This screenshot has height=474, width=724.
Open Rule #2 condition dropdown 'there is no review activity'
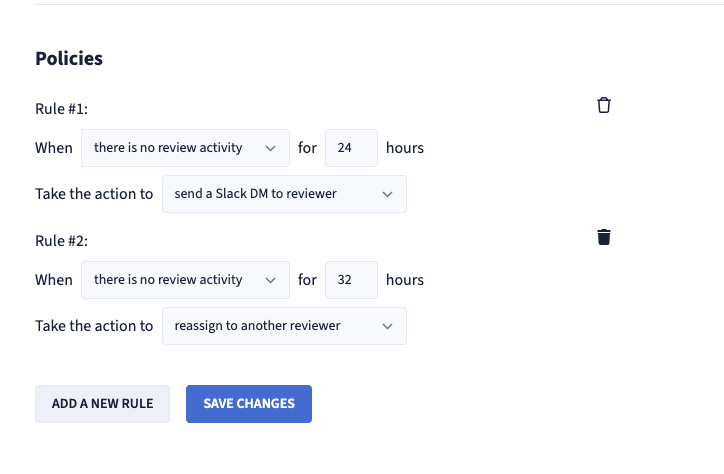pyautogui.click(x=185, y=280)
